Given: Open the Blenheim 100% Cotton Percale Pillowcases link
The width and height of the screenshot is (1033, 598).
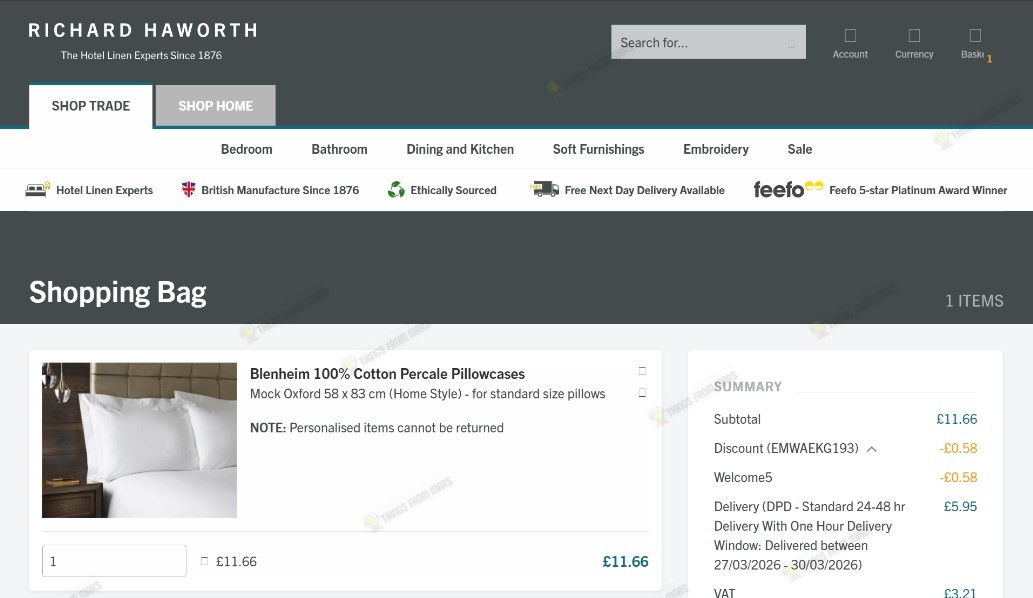Looking at the screenshot, I should (x=387, y=374).
